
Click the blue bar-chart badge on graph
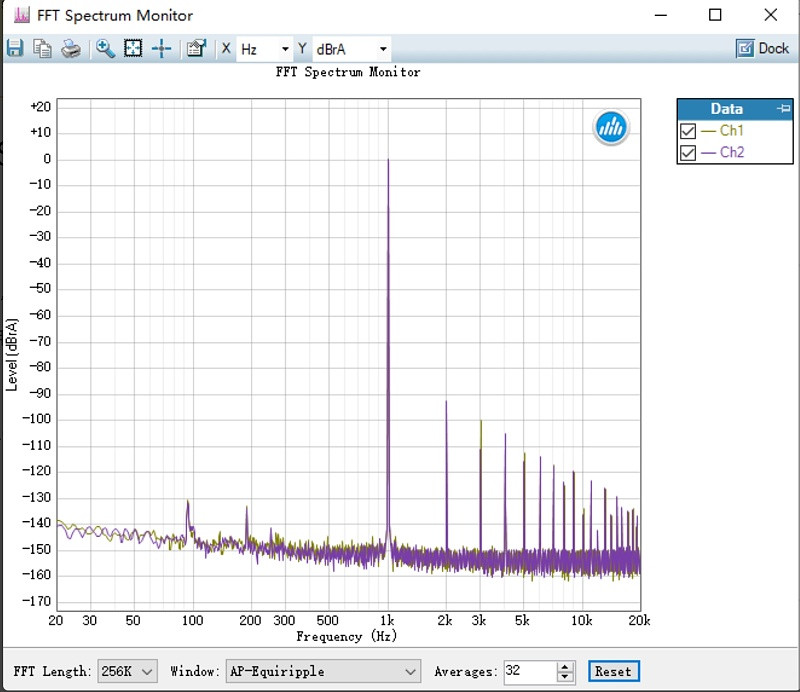tap(610, 126)
